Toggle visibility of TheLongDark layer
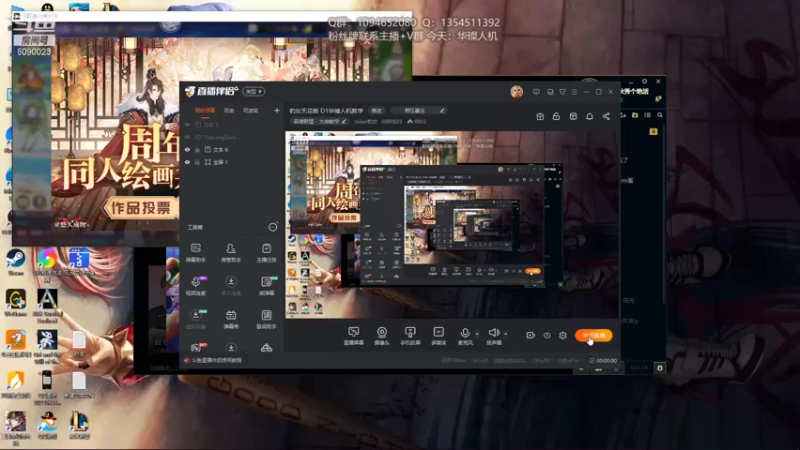The width and height of the screenshot is (800, 450). pos(187,137)
